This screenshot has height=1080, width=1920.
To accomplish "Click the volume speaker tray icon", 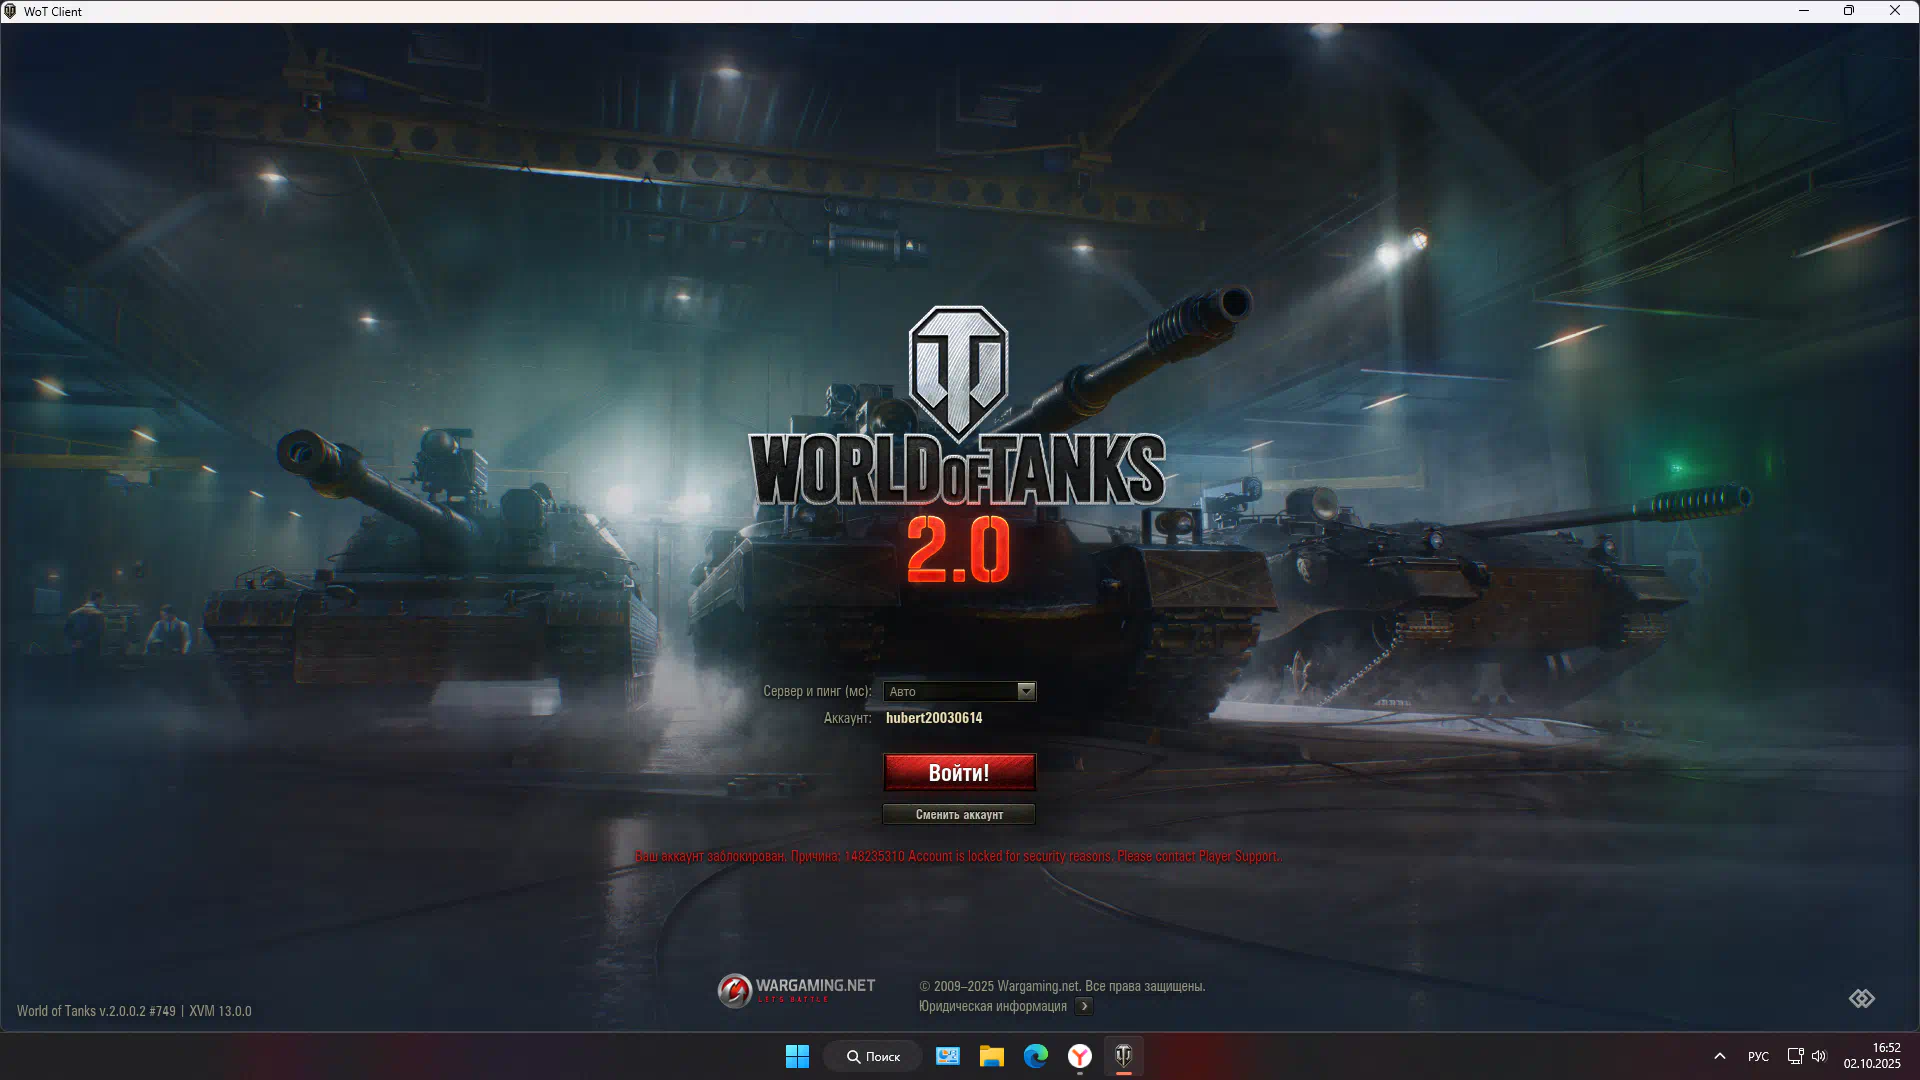I will (x=1819, y=1056).
